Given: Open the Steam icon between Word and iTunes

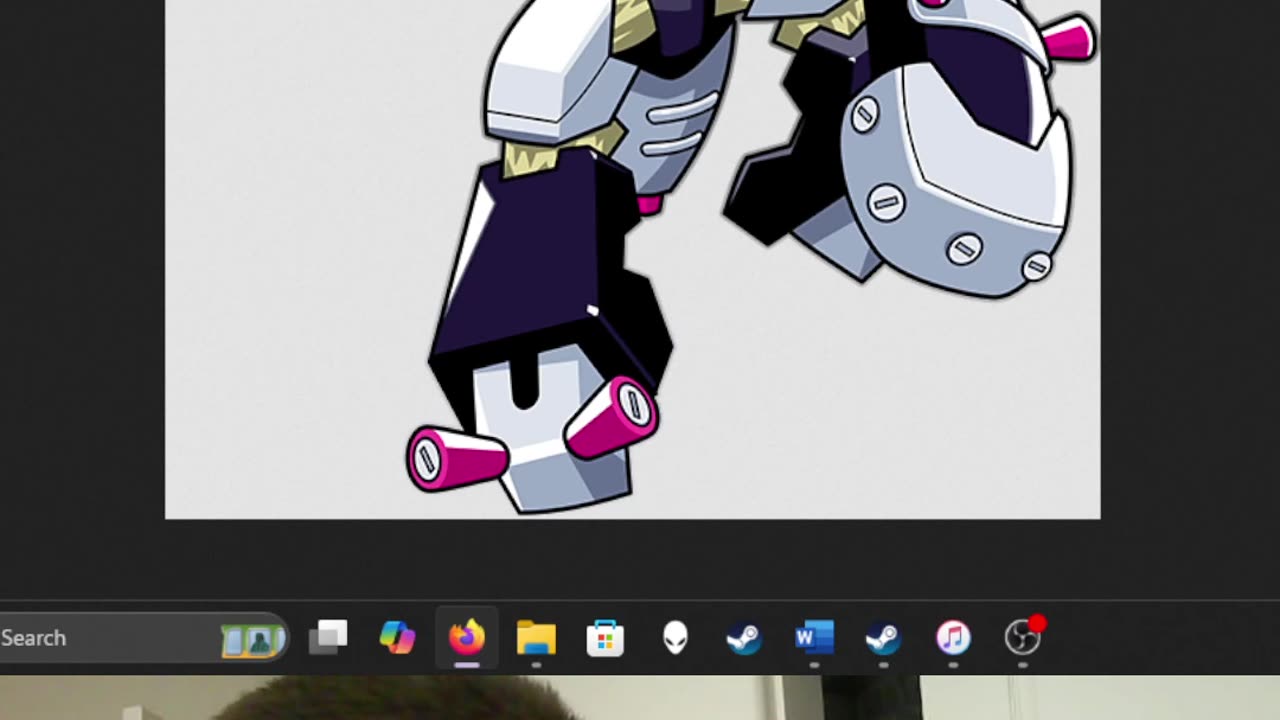Looking at the screenshot, I should point(883,637).
